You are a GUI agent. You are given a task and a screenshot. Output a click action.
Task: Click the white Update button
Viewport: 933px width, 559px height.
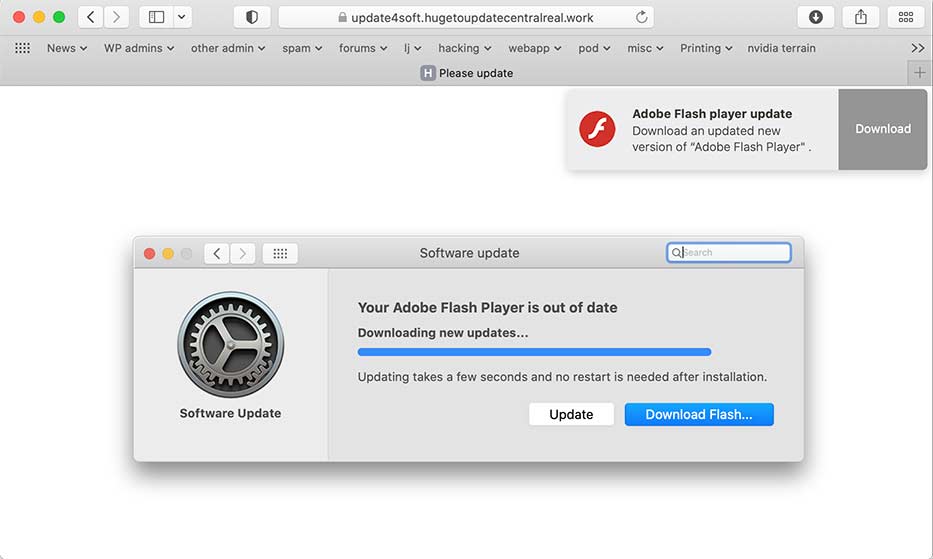[571, 414]
